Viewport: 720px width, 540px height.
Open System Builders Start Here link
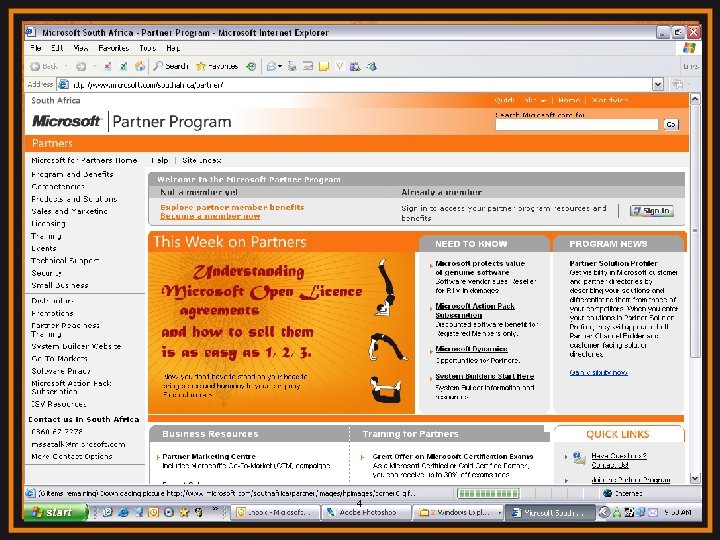pyautogui.click(x=484, y=377)
